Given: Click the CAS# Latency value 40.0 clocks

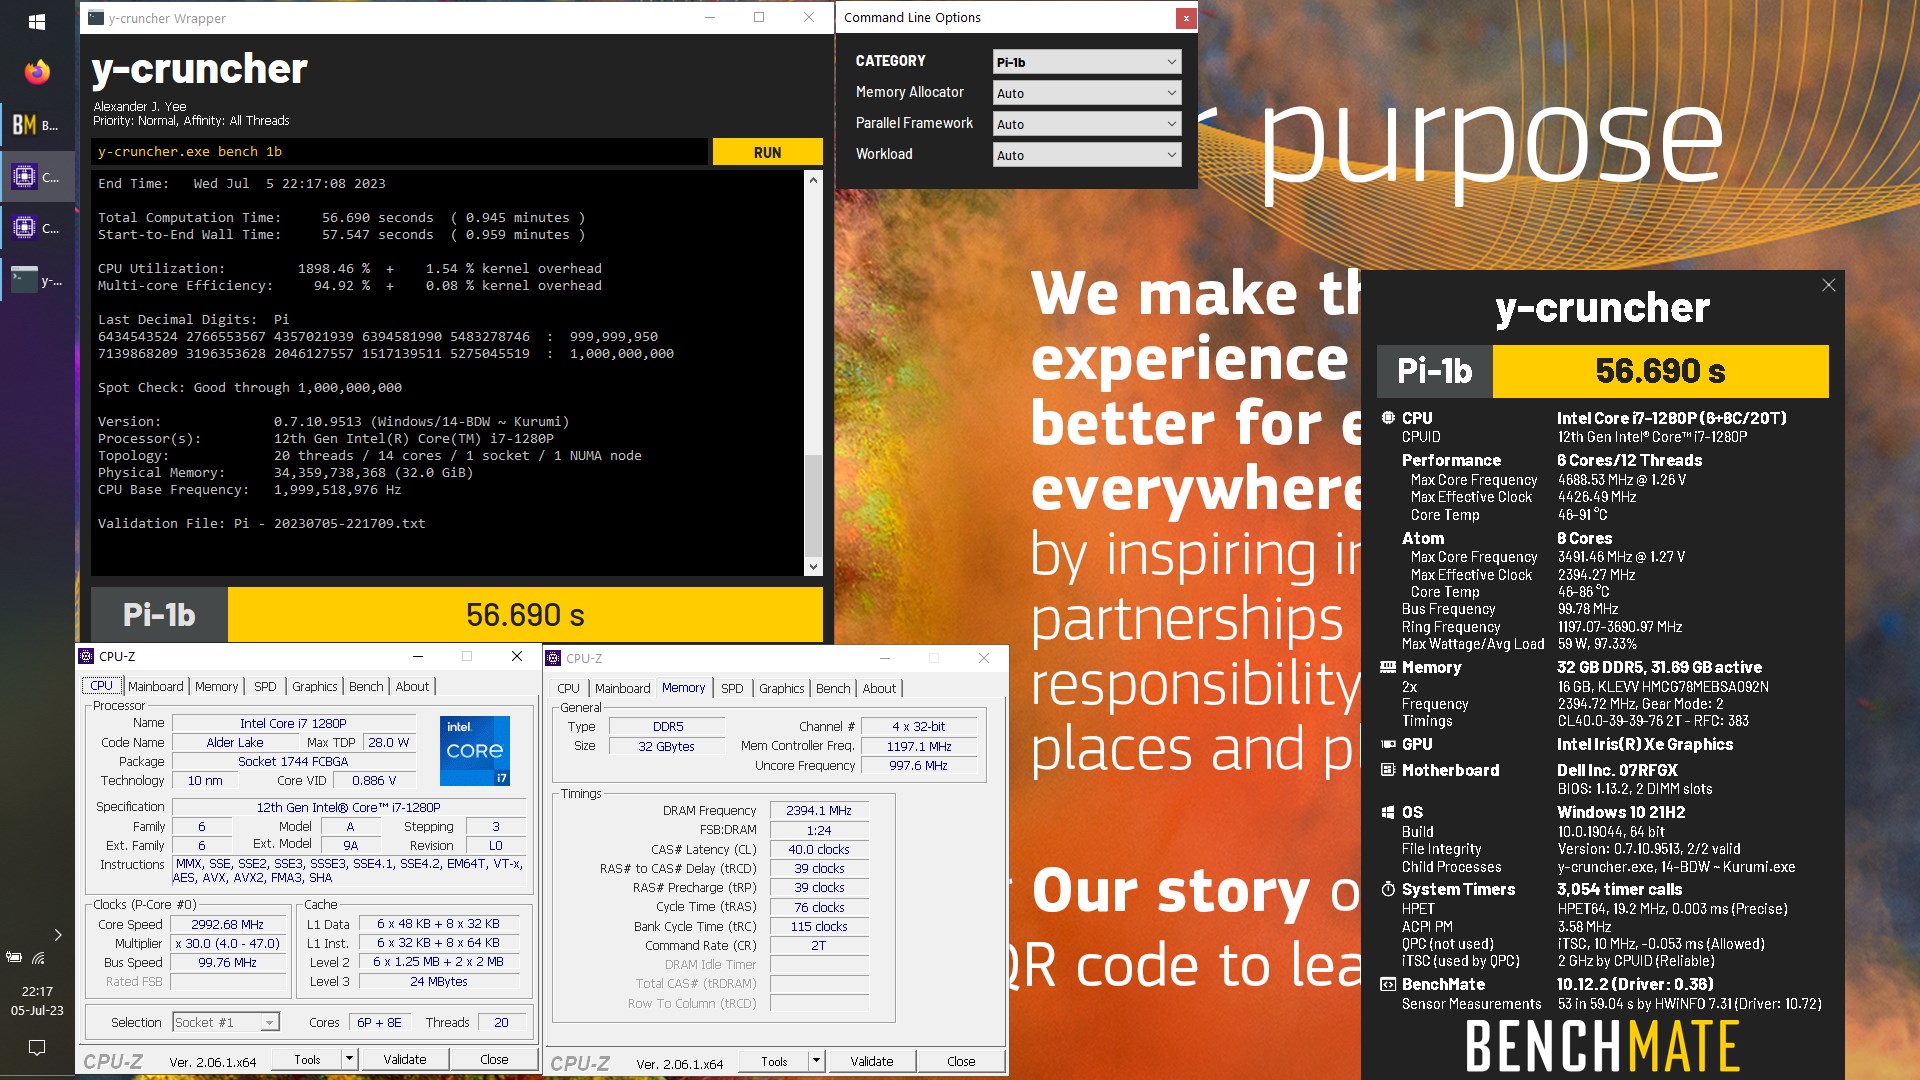Looking at the screenshot, I should coord(819,849).
